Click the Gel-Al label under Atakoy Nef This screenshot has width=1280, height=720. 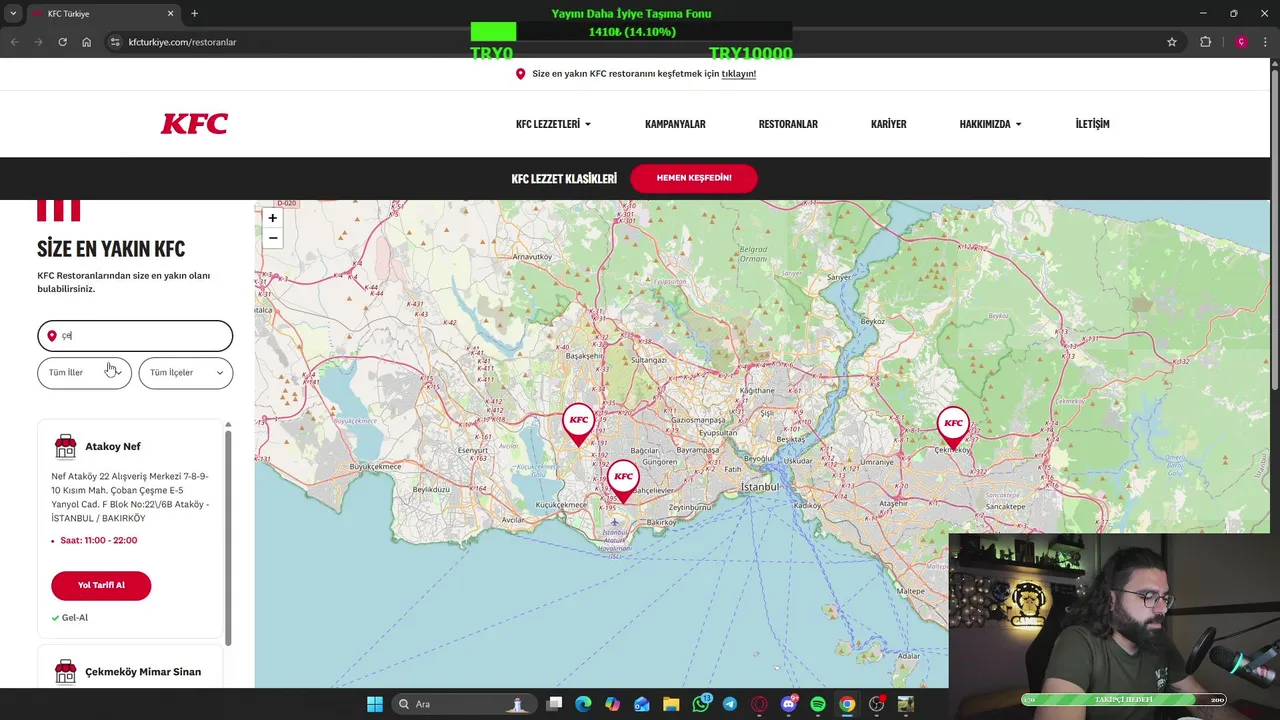pyautogui.click(x=75, y=618)
